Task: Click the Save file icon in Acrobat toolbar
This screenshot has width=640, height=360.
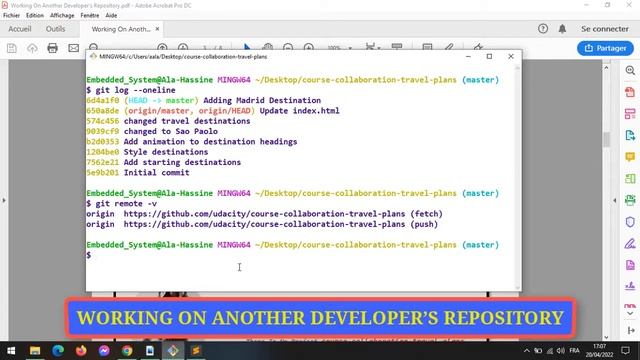Action: coord(12,48)
